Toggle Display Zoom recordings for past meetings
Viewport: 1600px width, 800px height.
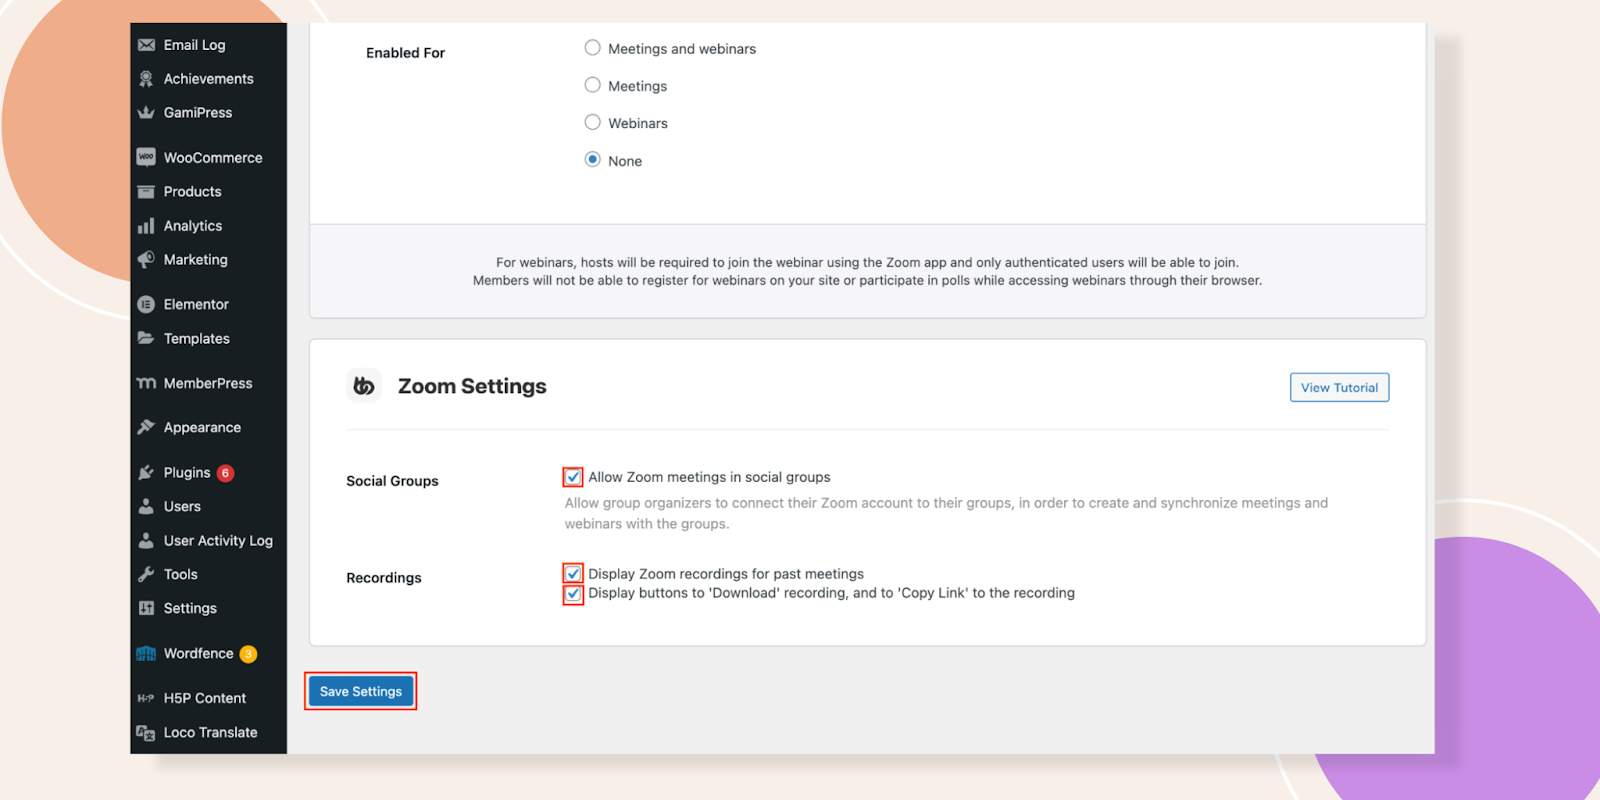573,573
